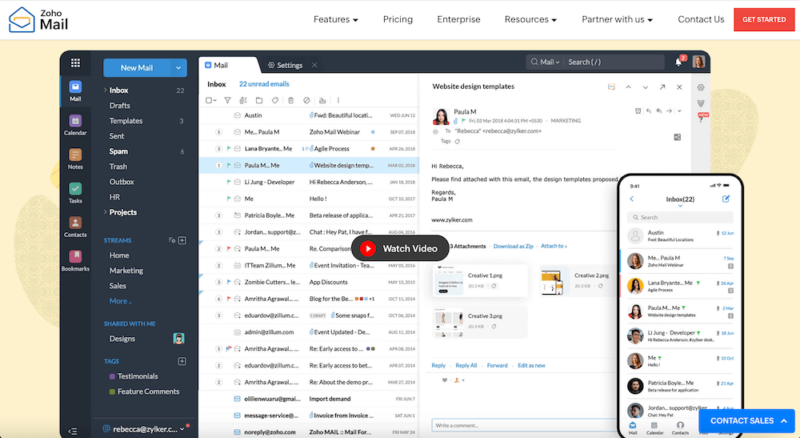Viewport: 800px width, 438px height.
Task: Close the Settings tab with X
Action: tap(315, 65)
